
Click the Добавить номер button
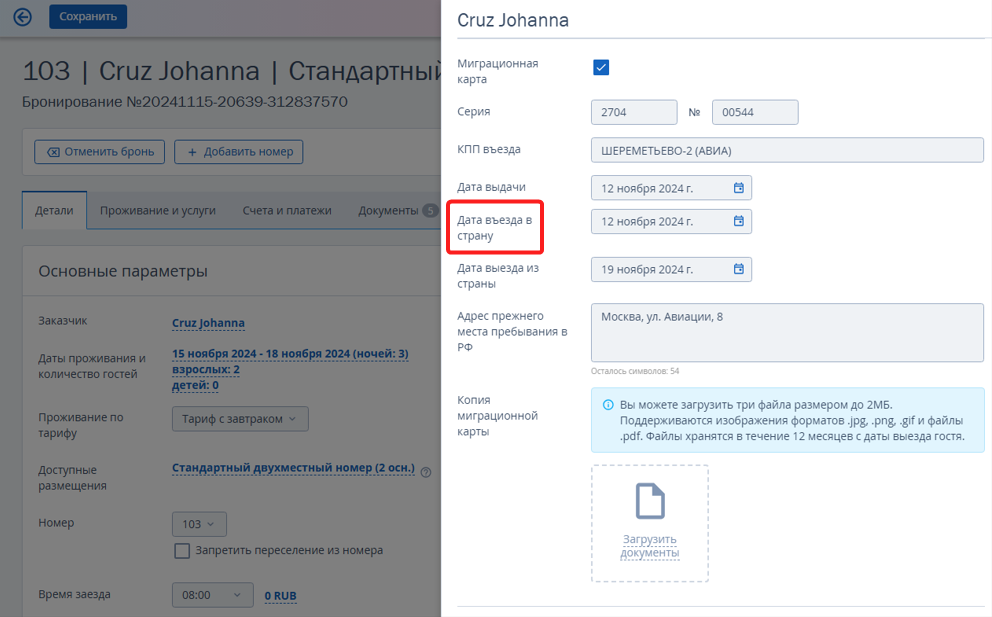[239, 152]
